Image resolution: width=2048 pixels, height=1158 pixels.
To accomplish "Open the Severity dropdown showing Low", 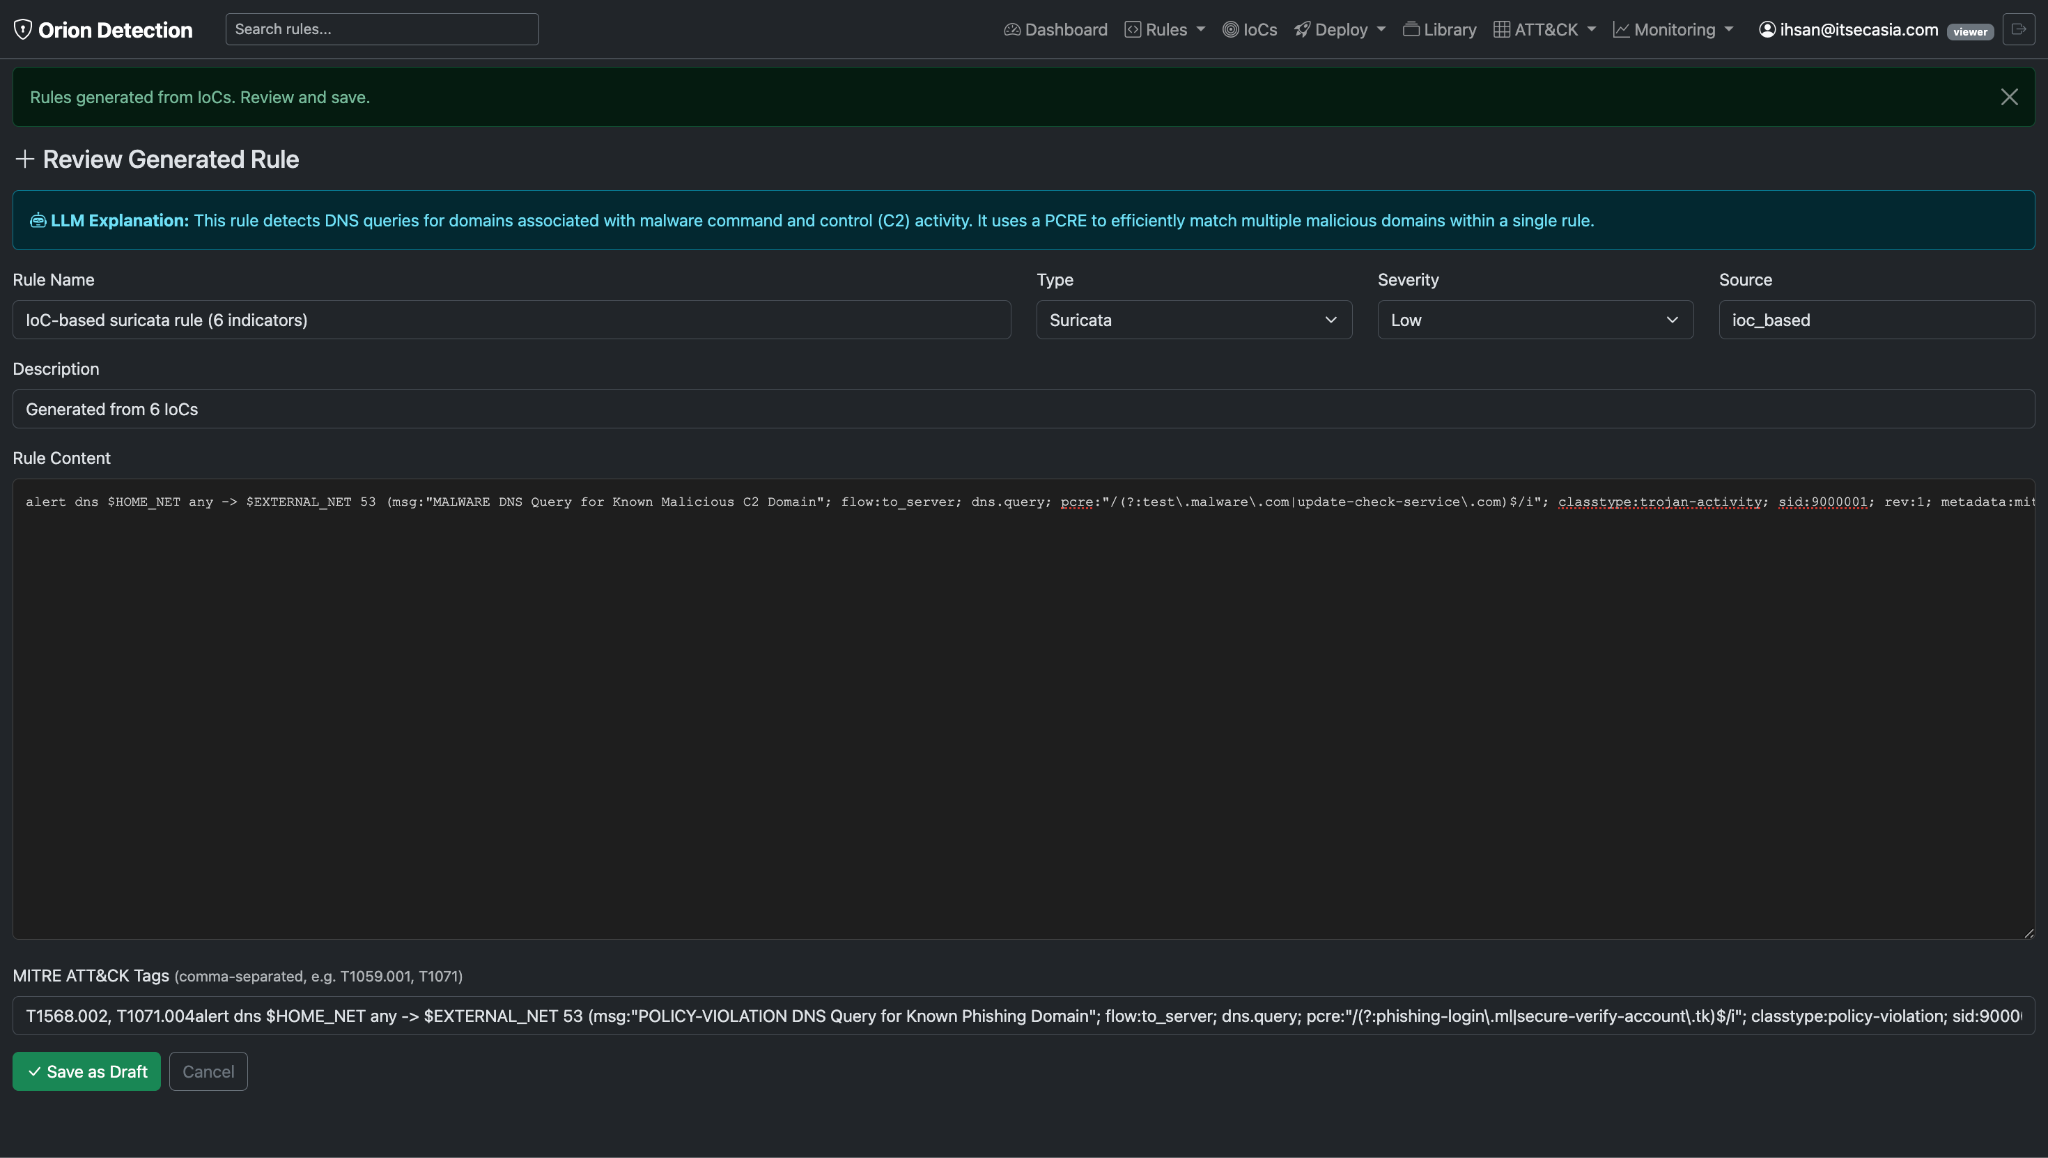I will (1535, 320).
